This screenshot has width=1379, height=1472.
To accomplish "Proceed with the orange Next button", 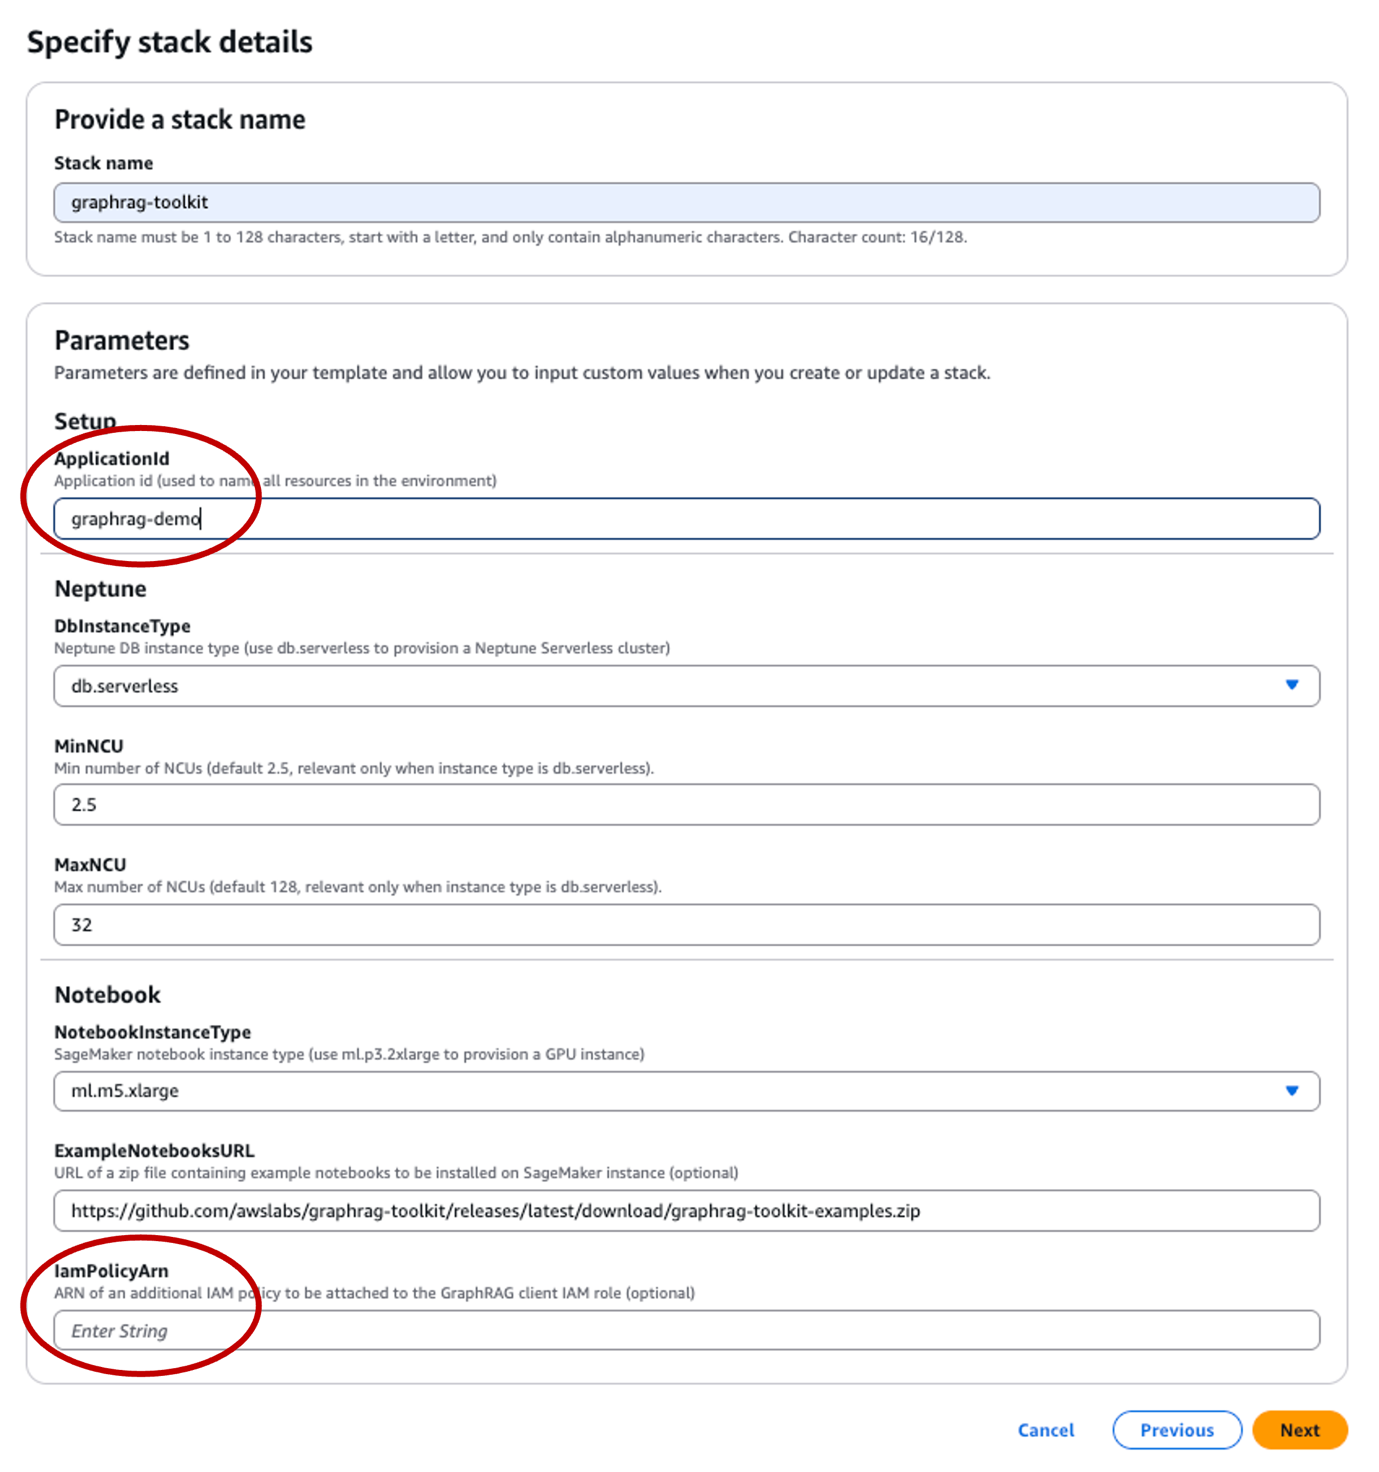I will tap(1300, 1430).
